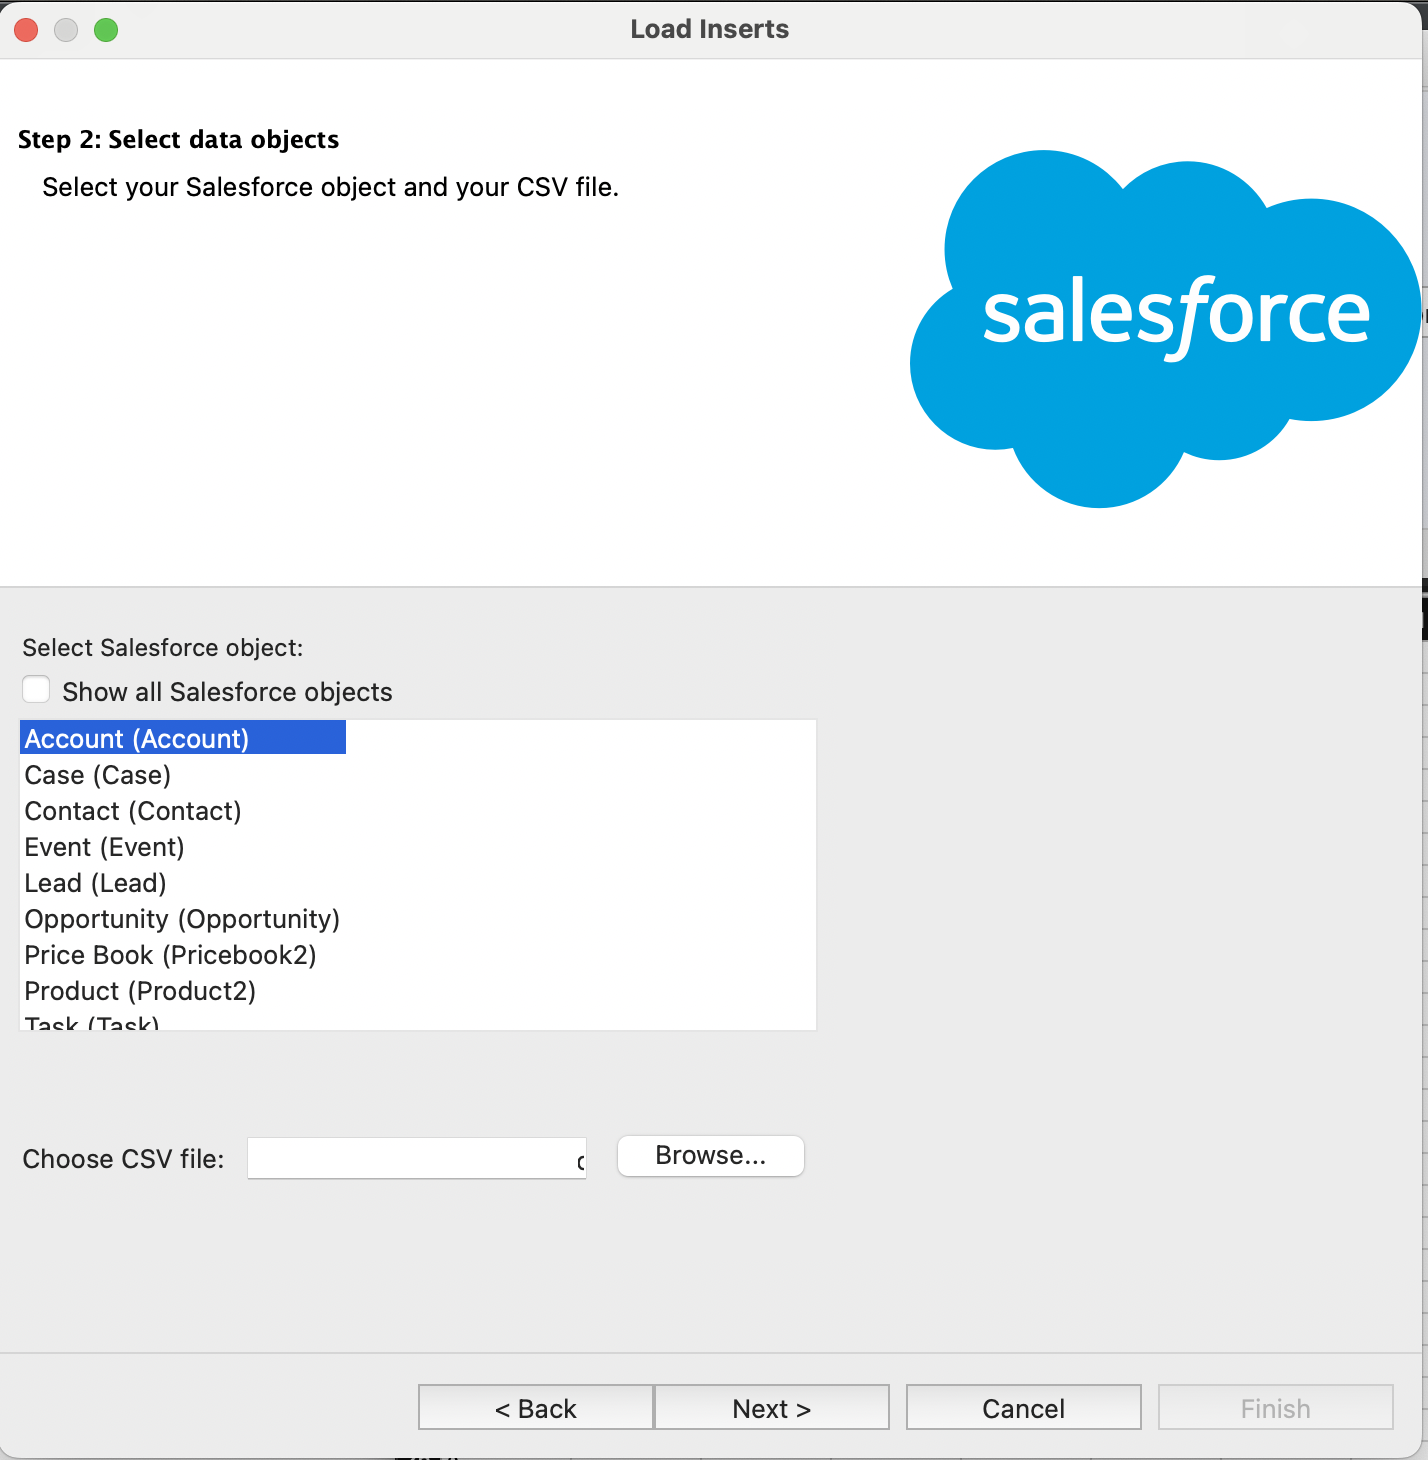The image size is (1428, 1460).
Task: Click the Choose CSV file input field
Action: (x=417, y=1158)
